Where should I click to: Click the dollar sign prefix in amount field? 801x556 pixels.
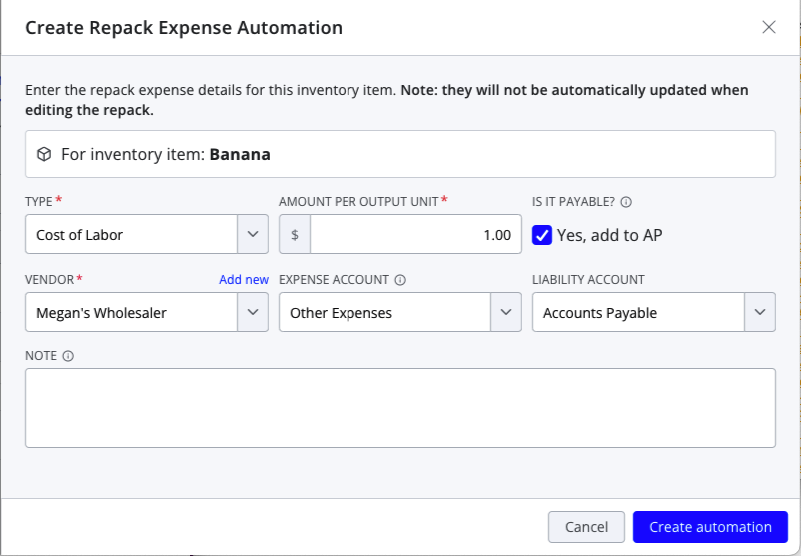[x=295, y=235]
